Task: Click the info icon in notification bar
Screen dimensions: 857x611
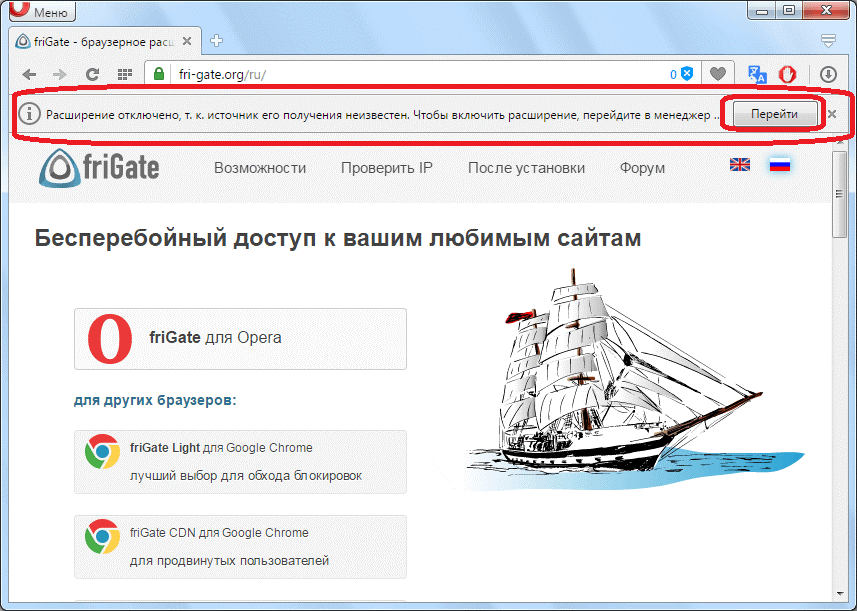Action: [x=30, y=114]
